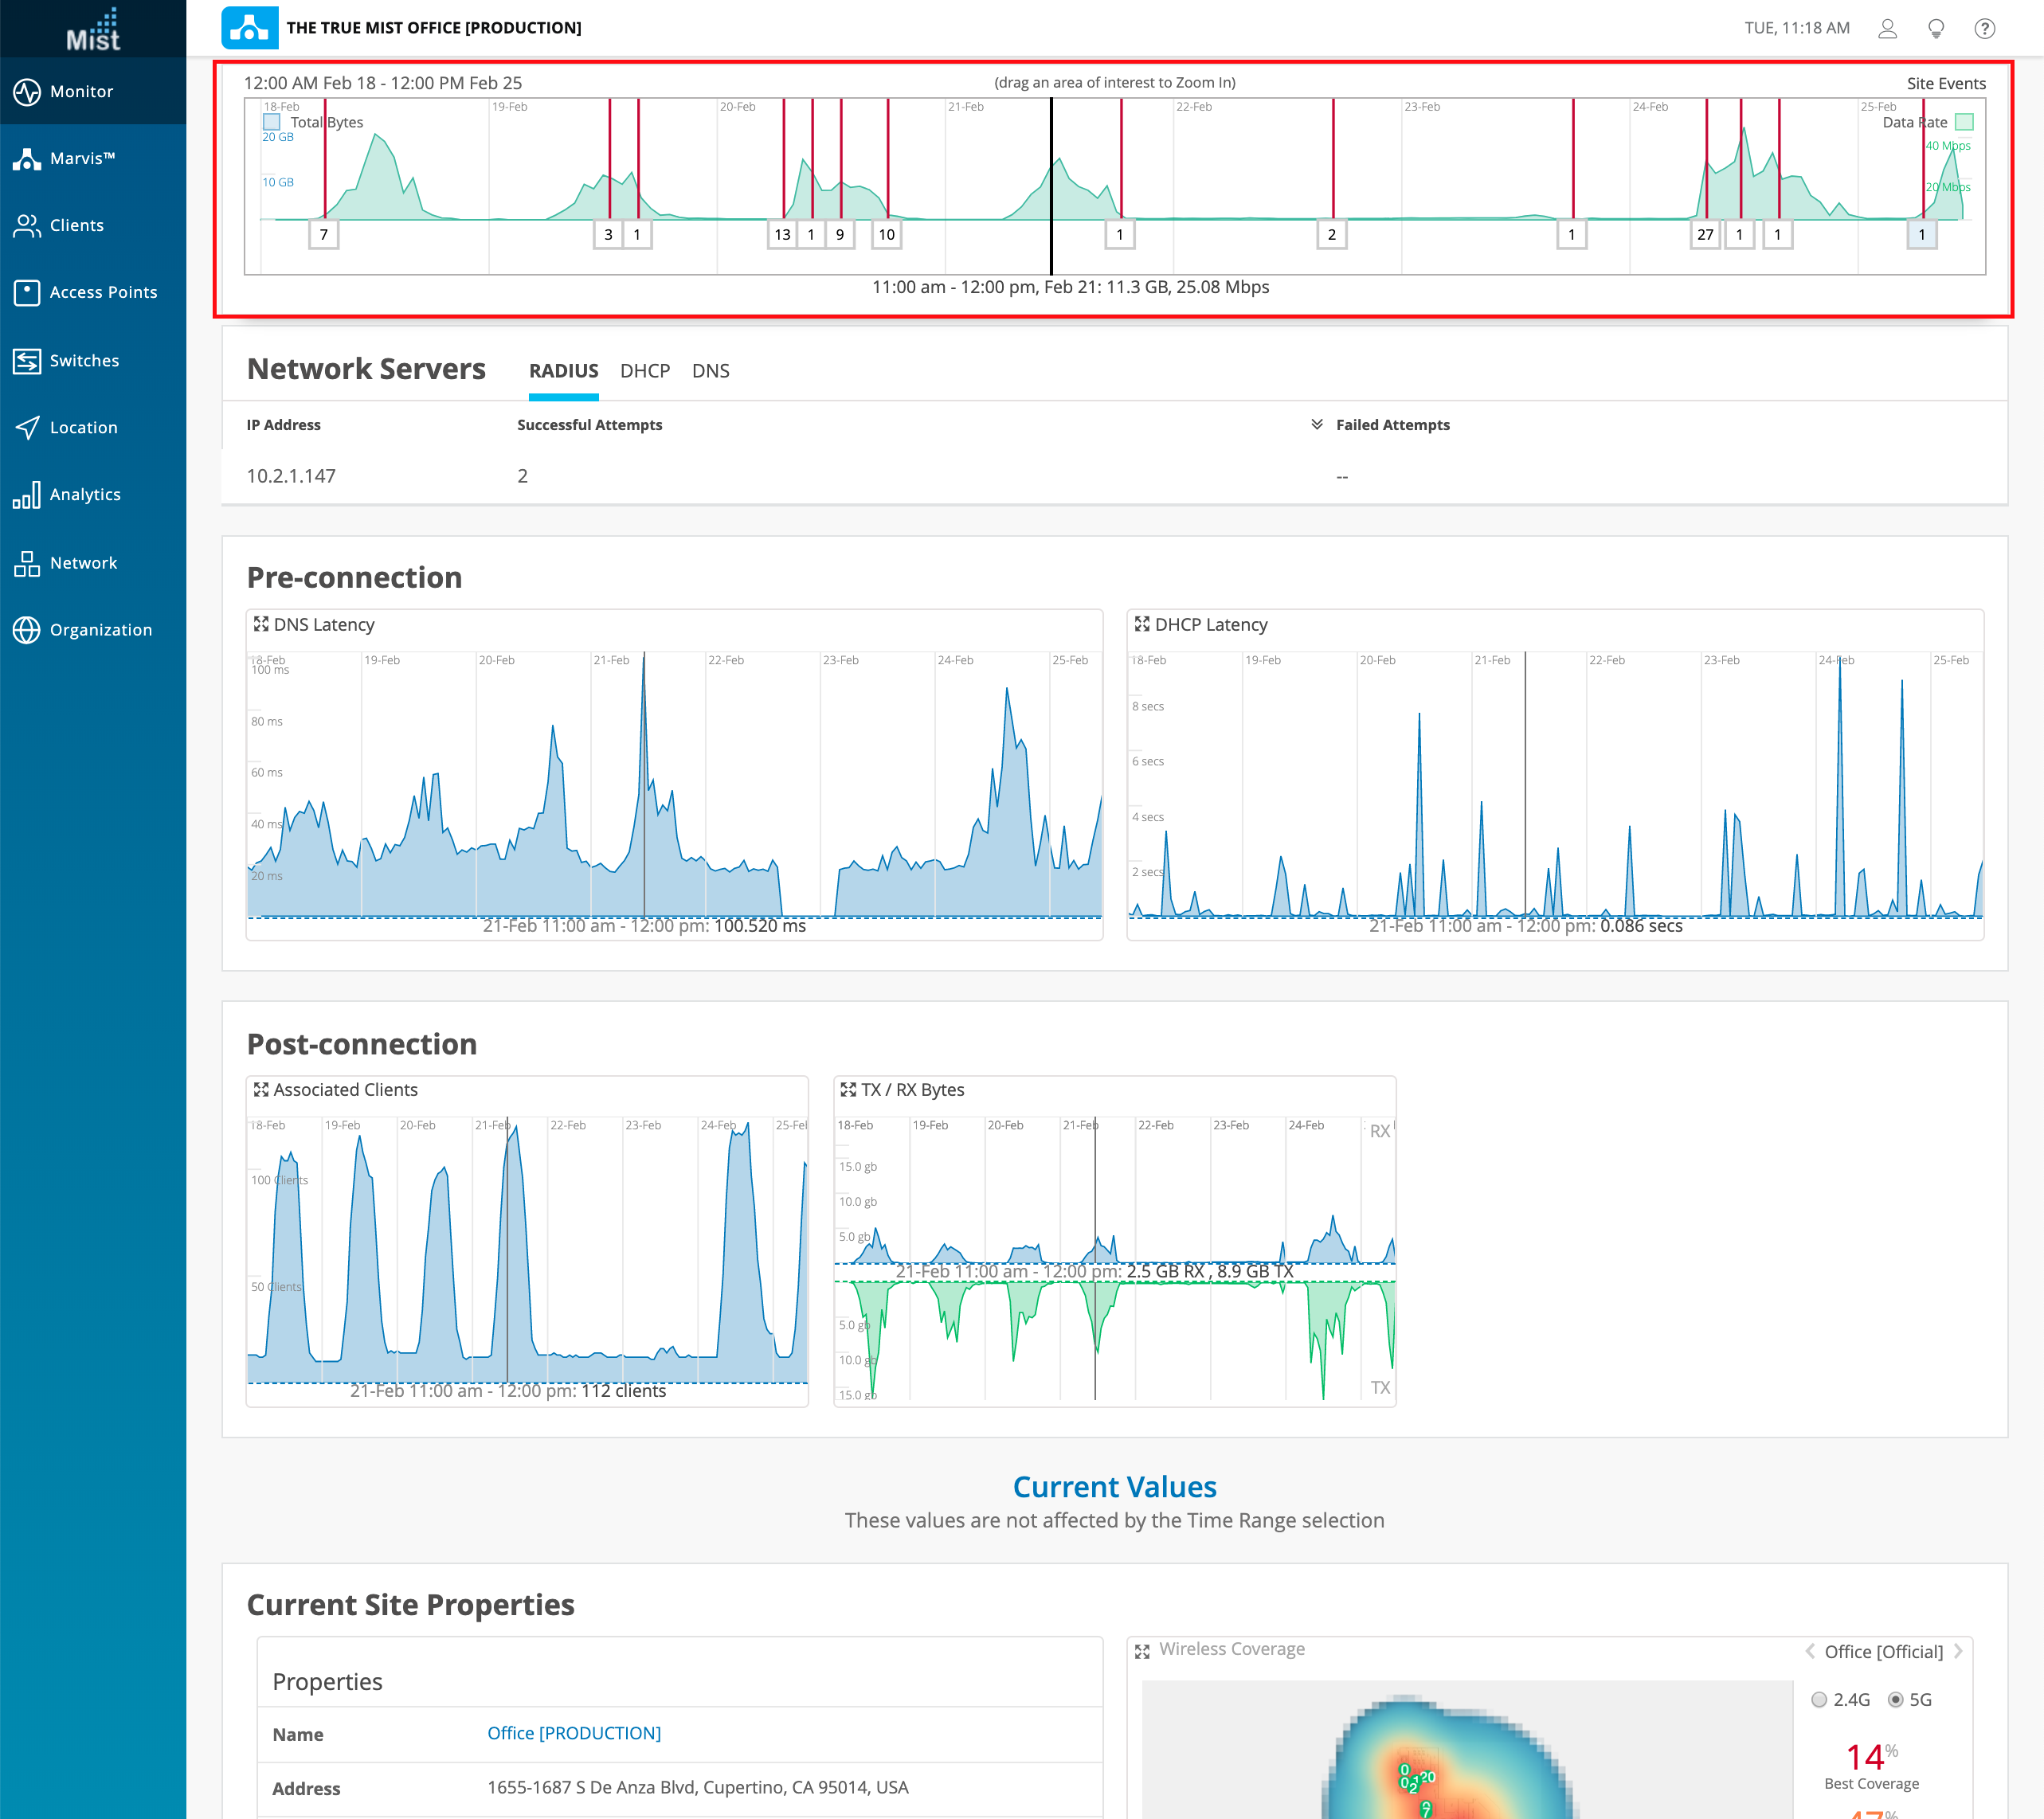Open the Office [PRODUCTION] name link
Screen dimensions: 2044x1819
pyautogui.click(x=574, y=1733)
